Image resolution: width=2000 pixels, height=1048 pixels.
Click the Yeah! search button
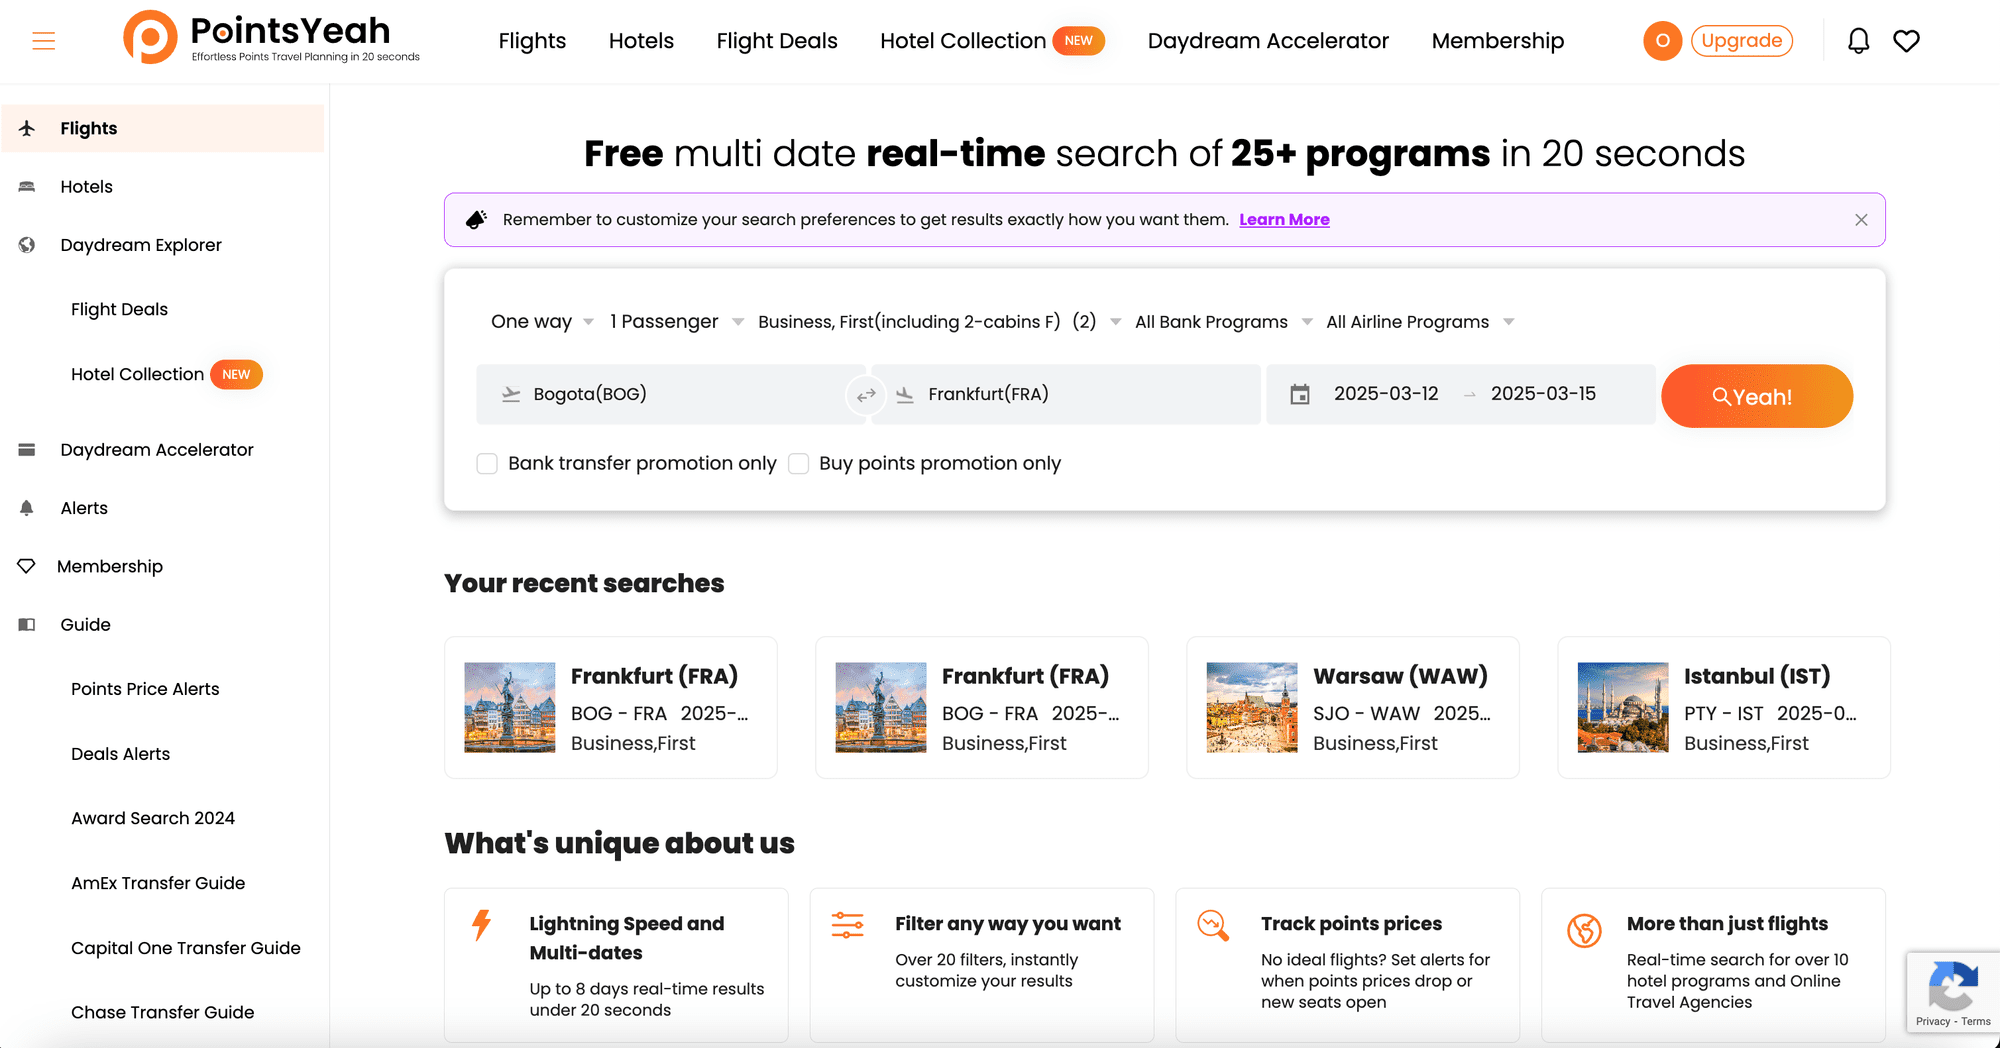[1756, 396]
